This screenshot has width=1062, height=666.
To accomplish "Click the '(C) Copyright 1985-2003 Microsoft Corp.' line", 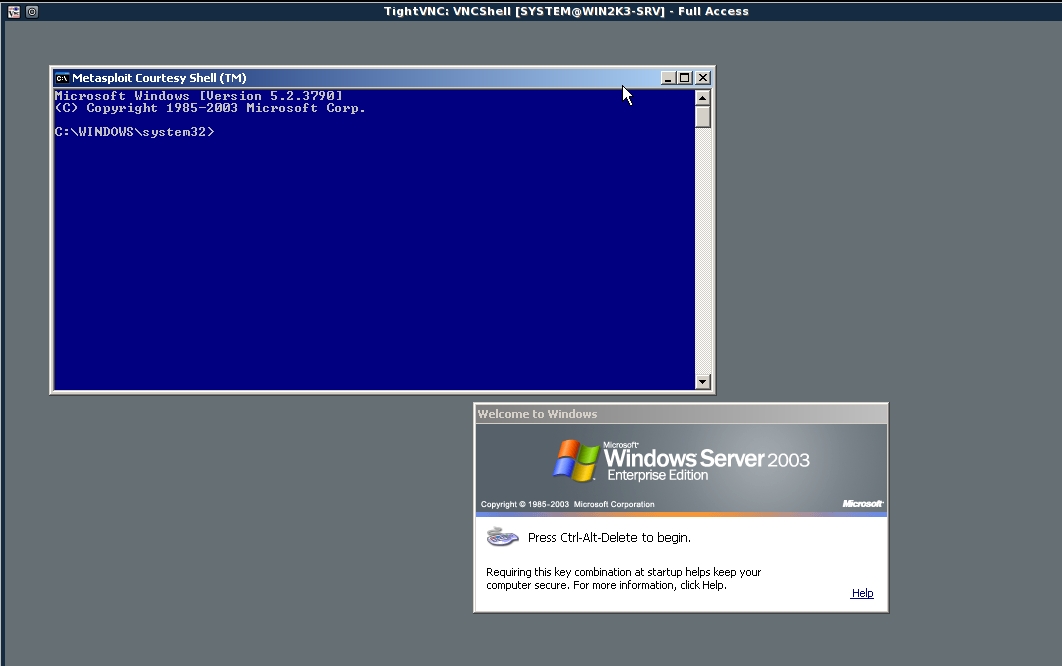I will [210, 108].
